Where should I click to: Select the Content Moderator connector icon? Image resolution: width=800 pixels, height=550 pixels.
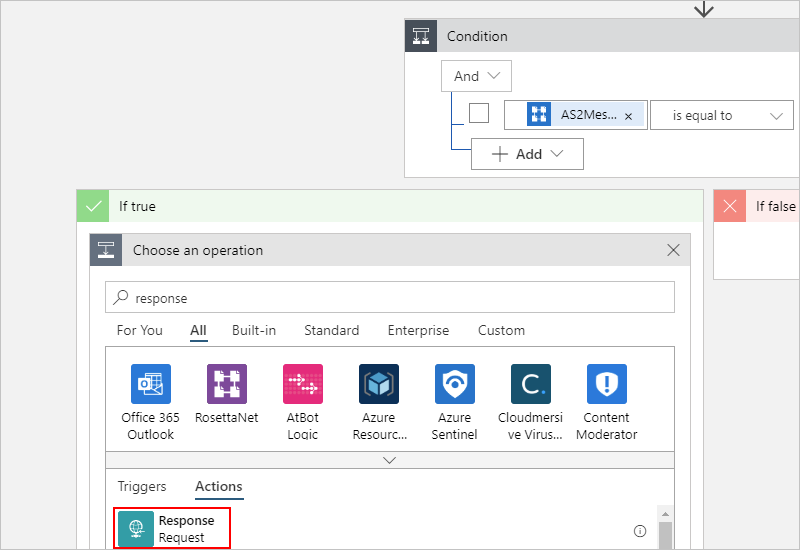(x=607, y=384)
